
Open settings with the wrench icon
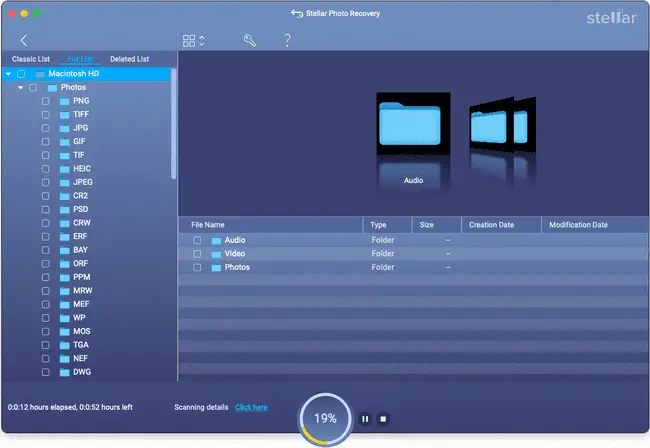250,40
